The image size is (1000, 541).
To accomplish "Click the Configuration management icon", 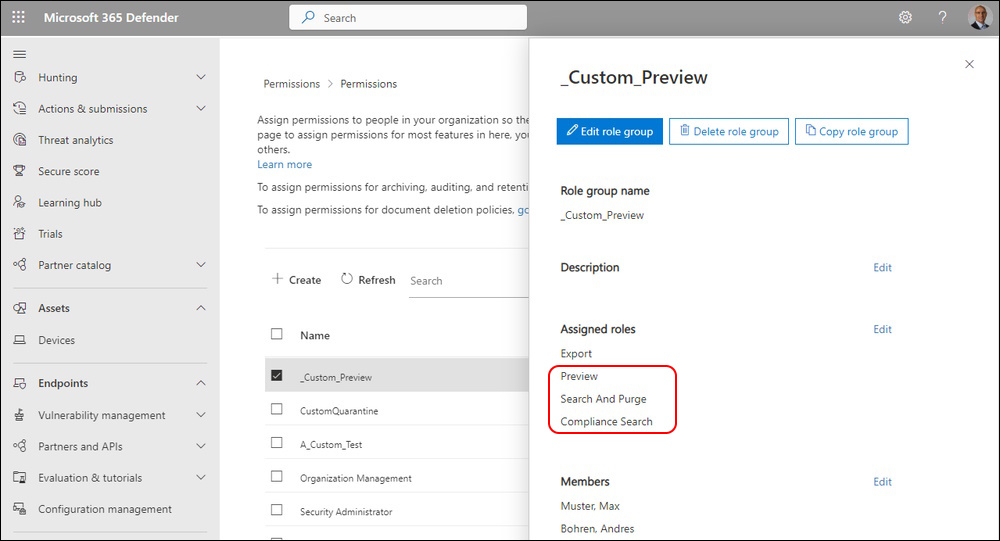I will click(20, 508).
